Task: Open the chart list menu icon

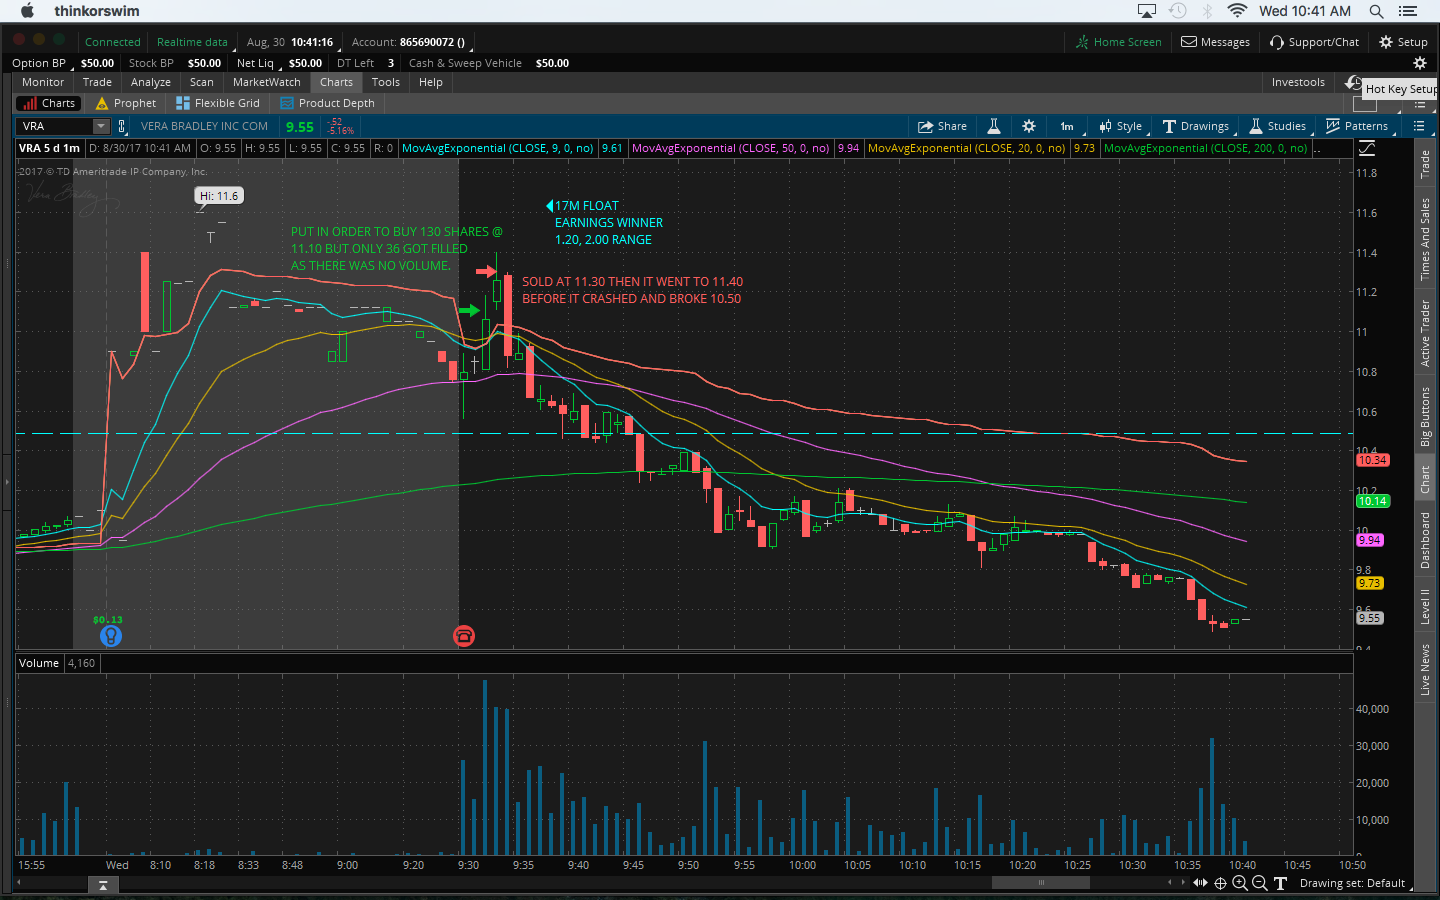Action: coord(1419,126)
